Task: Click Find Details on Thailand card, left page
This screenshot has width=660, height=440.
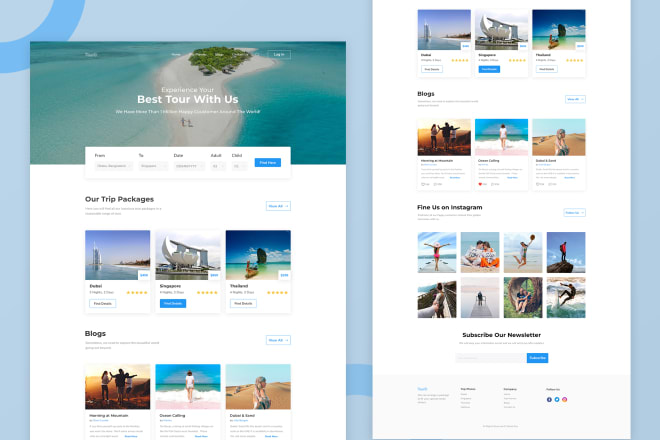Action: coord(243,303)
